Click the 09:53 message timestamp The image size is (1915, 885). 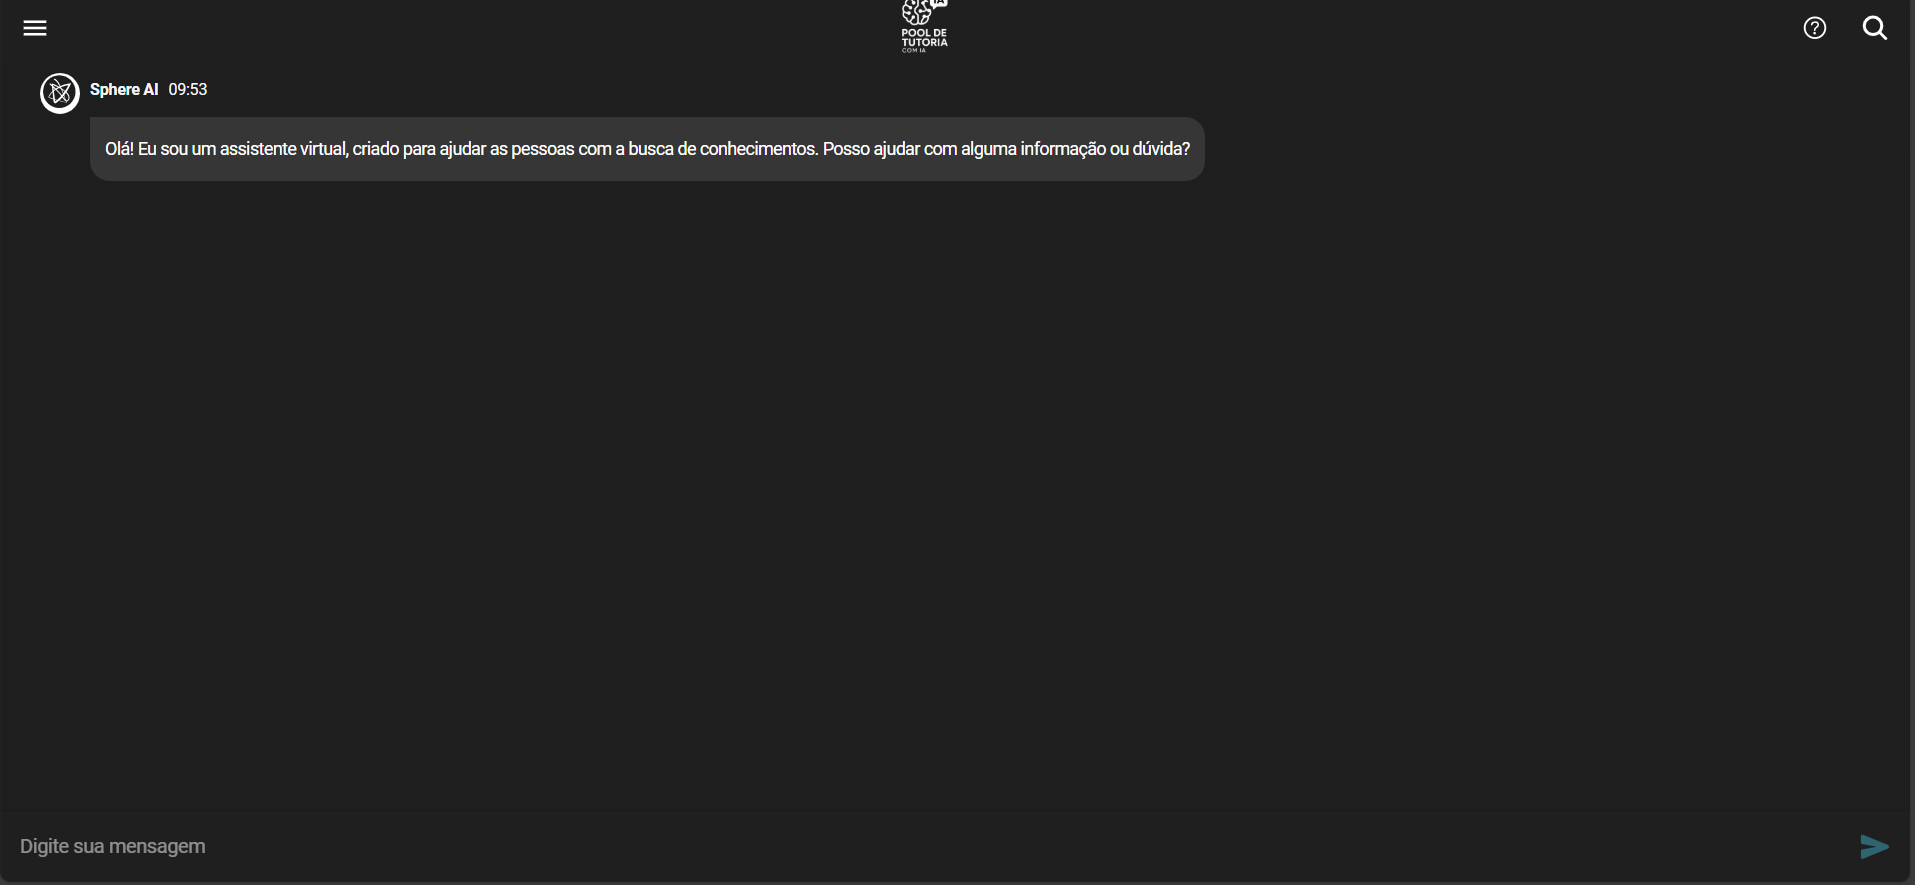188,89
